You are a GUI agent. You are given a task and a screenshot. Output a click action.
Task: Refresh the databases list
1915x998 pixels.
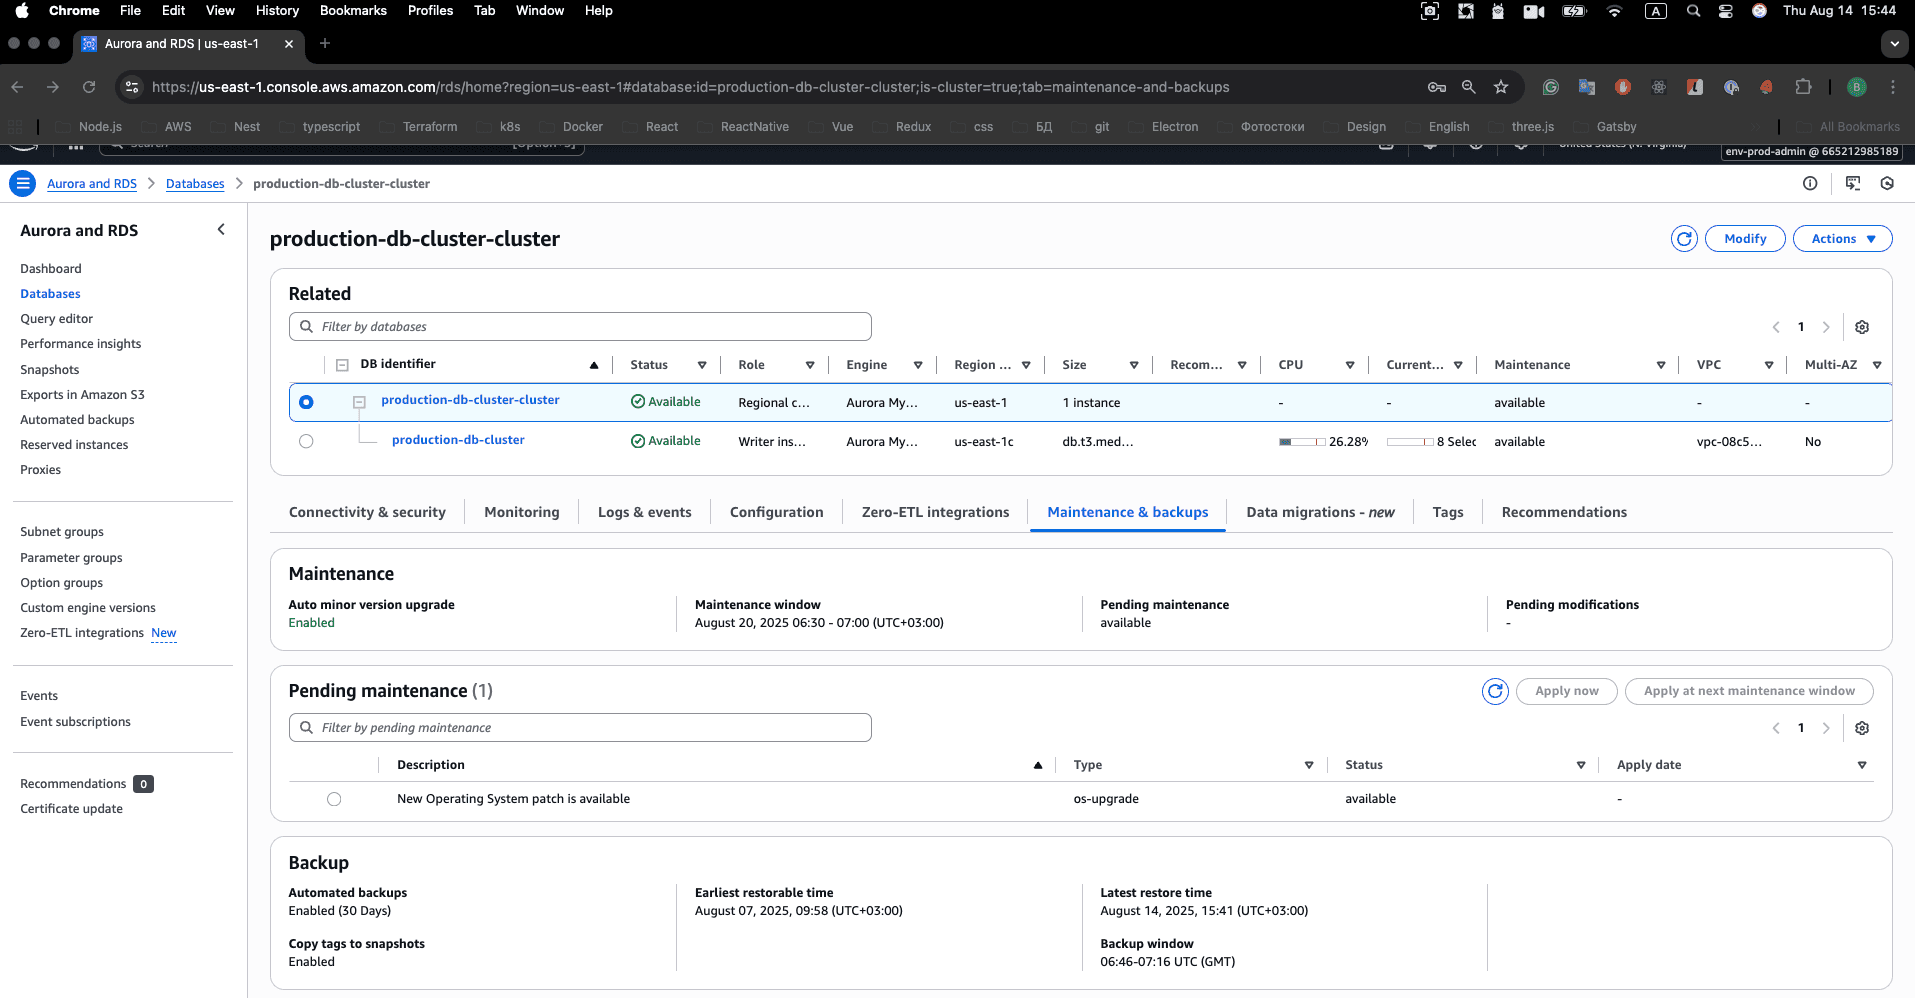tap(1683, 238)
